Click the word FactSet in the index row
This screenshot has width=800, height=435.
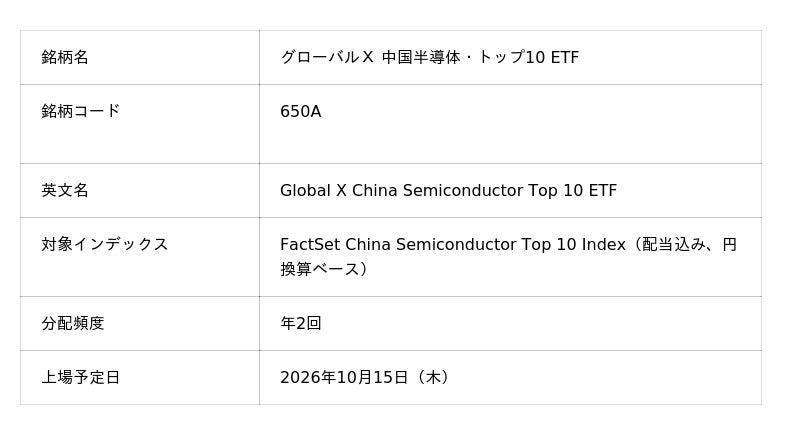[310, 244]
